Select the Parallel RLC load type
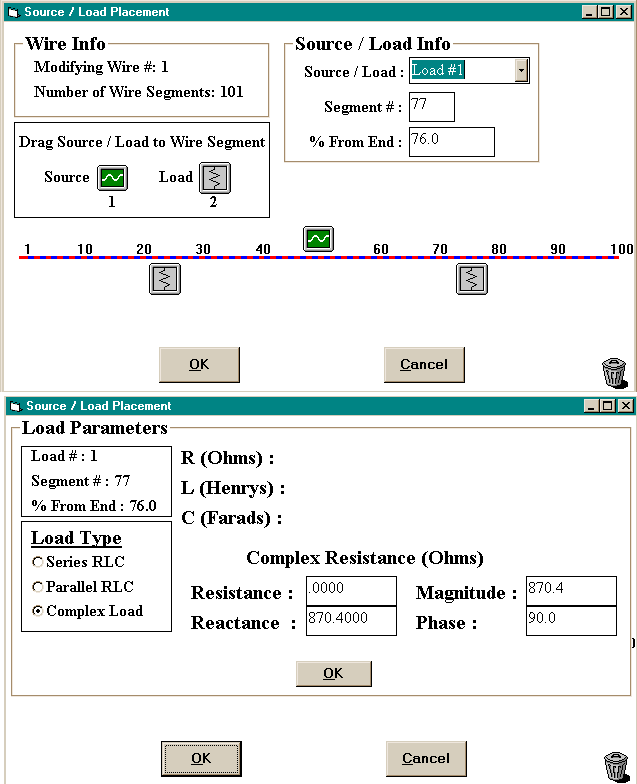This screenshot has height=784, width=637. click(x=38, y=587)
